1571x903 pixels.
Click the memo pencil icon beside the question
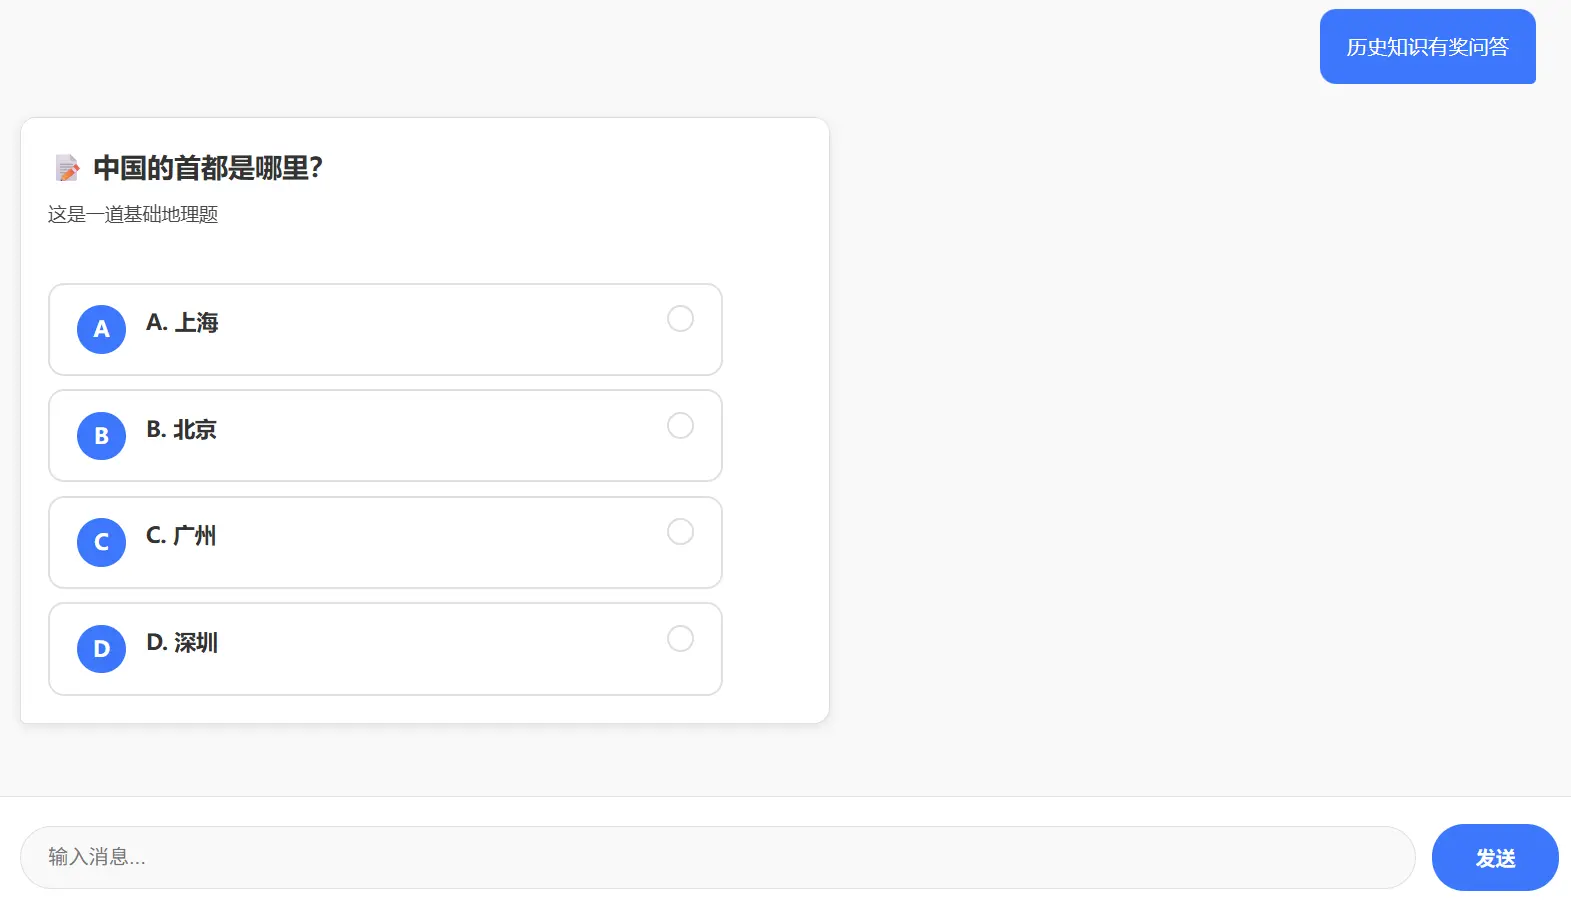[x=67, y=168]
